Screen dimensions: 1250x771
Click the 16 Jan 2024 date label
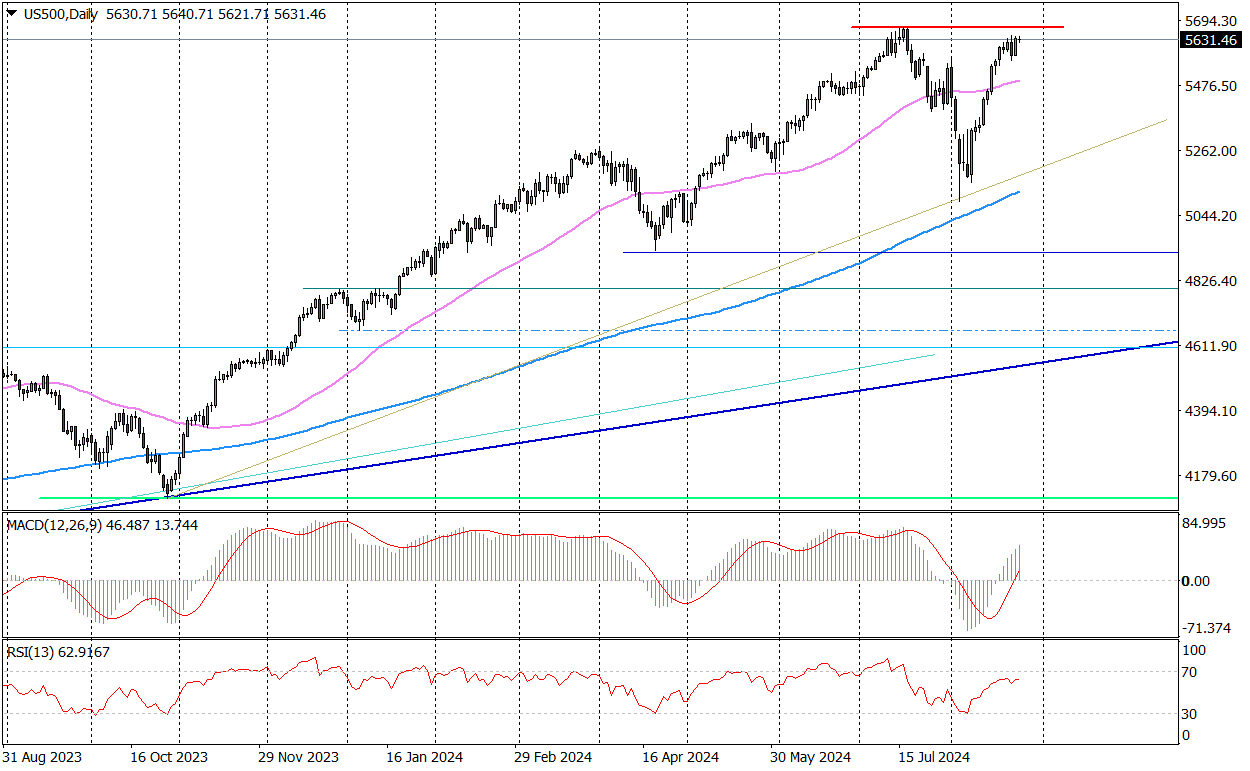[424, 758]
